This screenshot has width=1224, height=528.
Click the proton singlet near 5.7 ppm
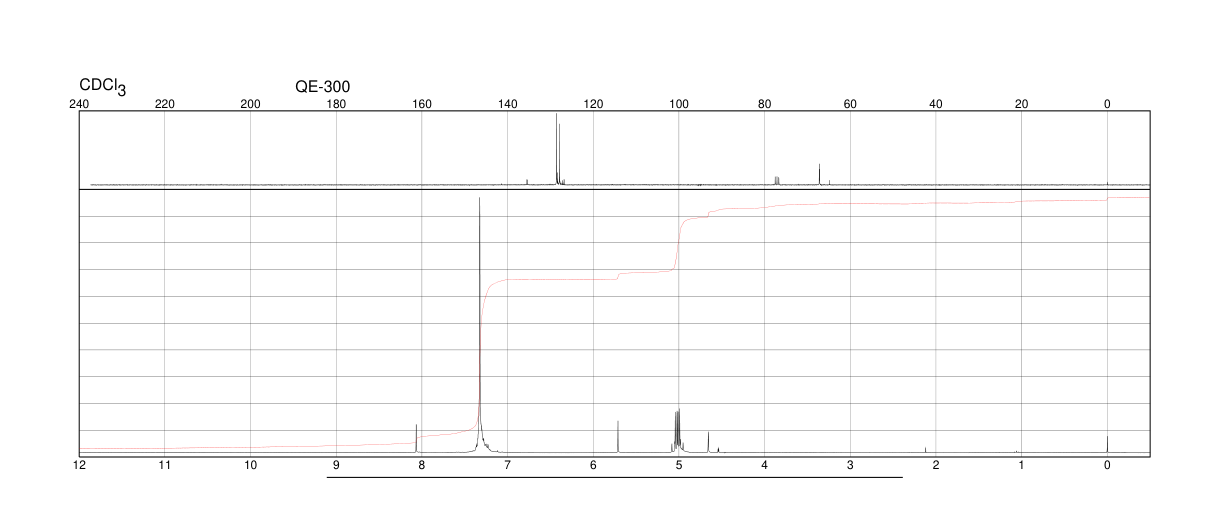(618, 436)
